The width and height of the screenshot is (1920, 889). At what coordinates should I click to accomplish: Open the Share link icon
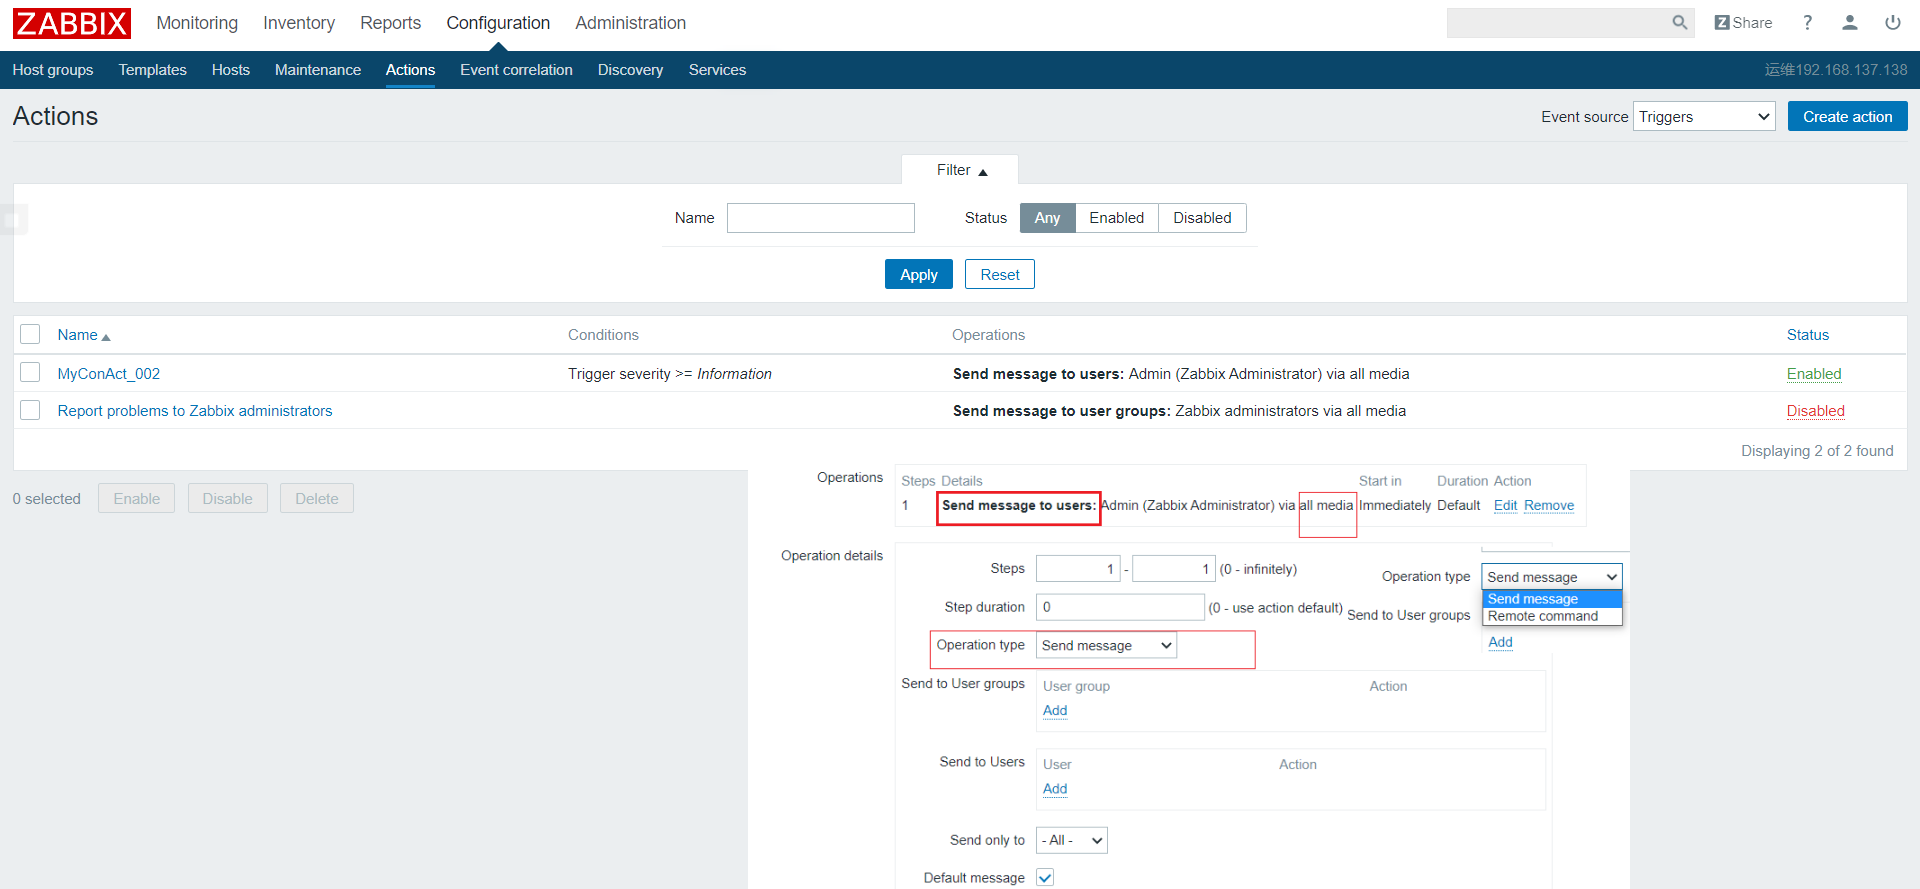(1743, 23)
